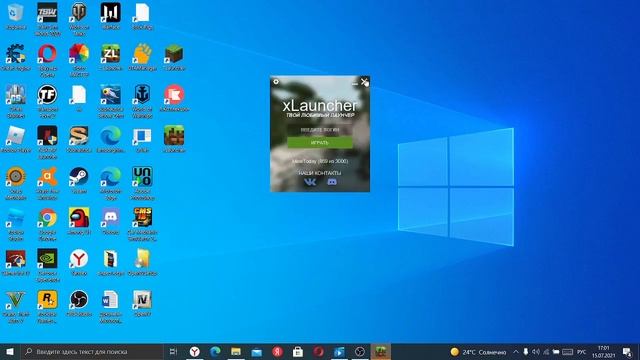
Task: Click the green ИГРАТЬ button
Action: [320, 142]
